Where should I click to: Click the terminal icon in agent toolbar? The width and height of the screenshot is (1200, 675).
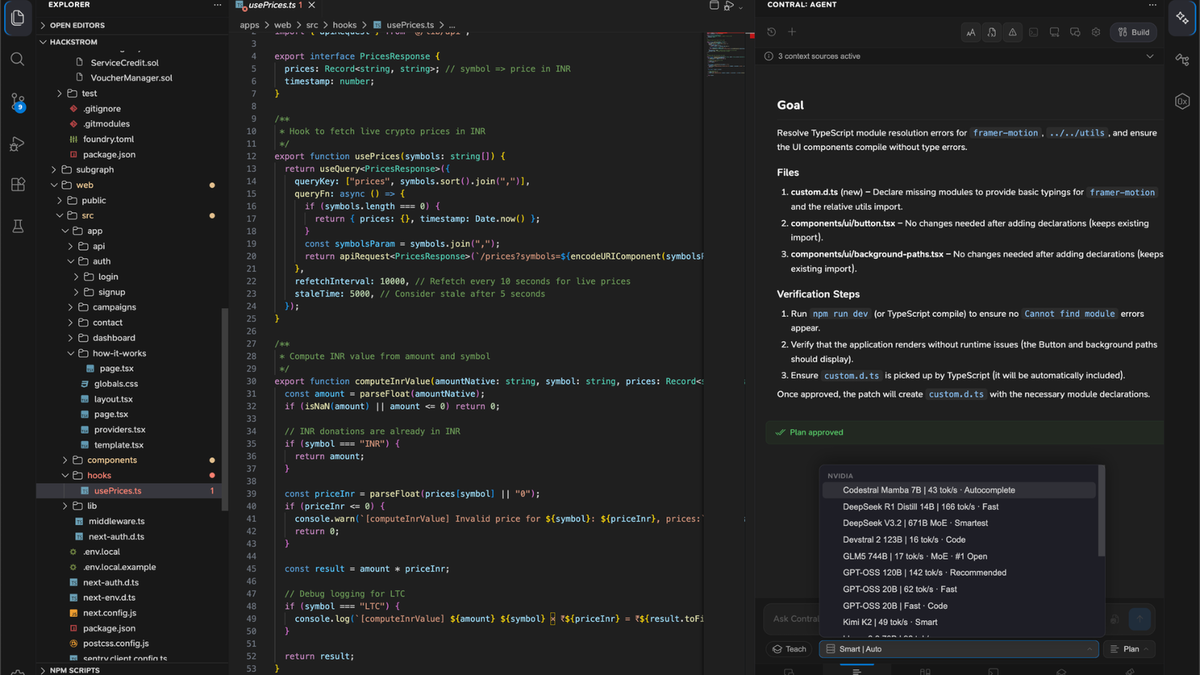tap(1033, 32)
